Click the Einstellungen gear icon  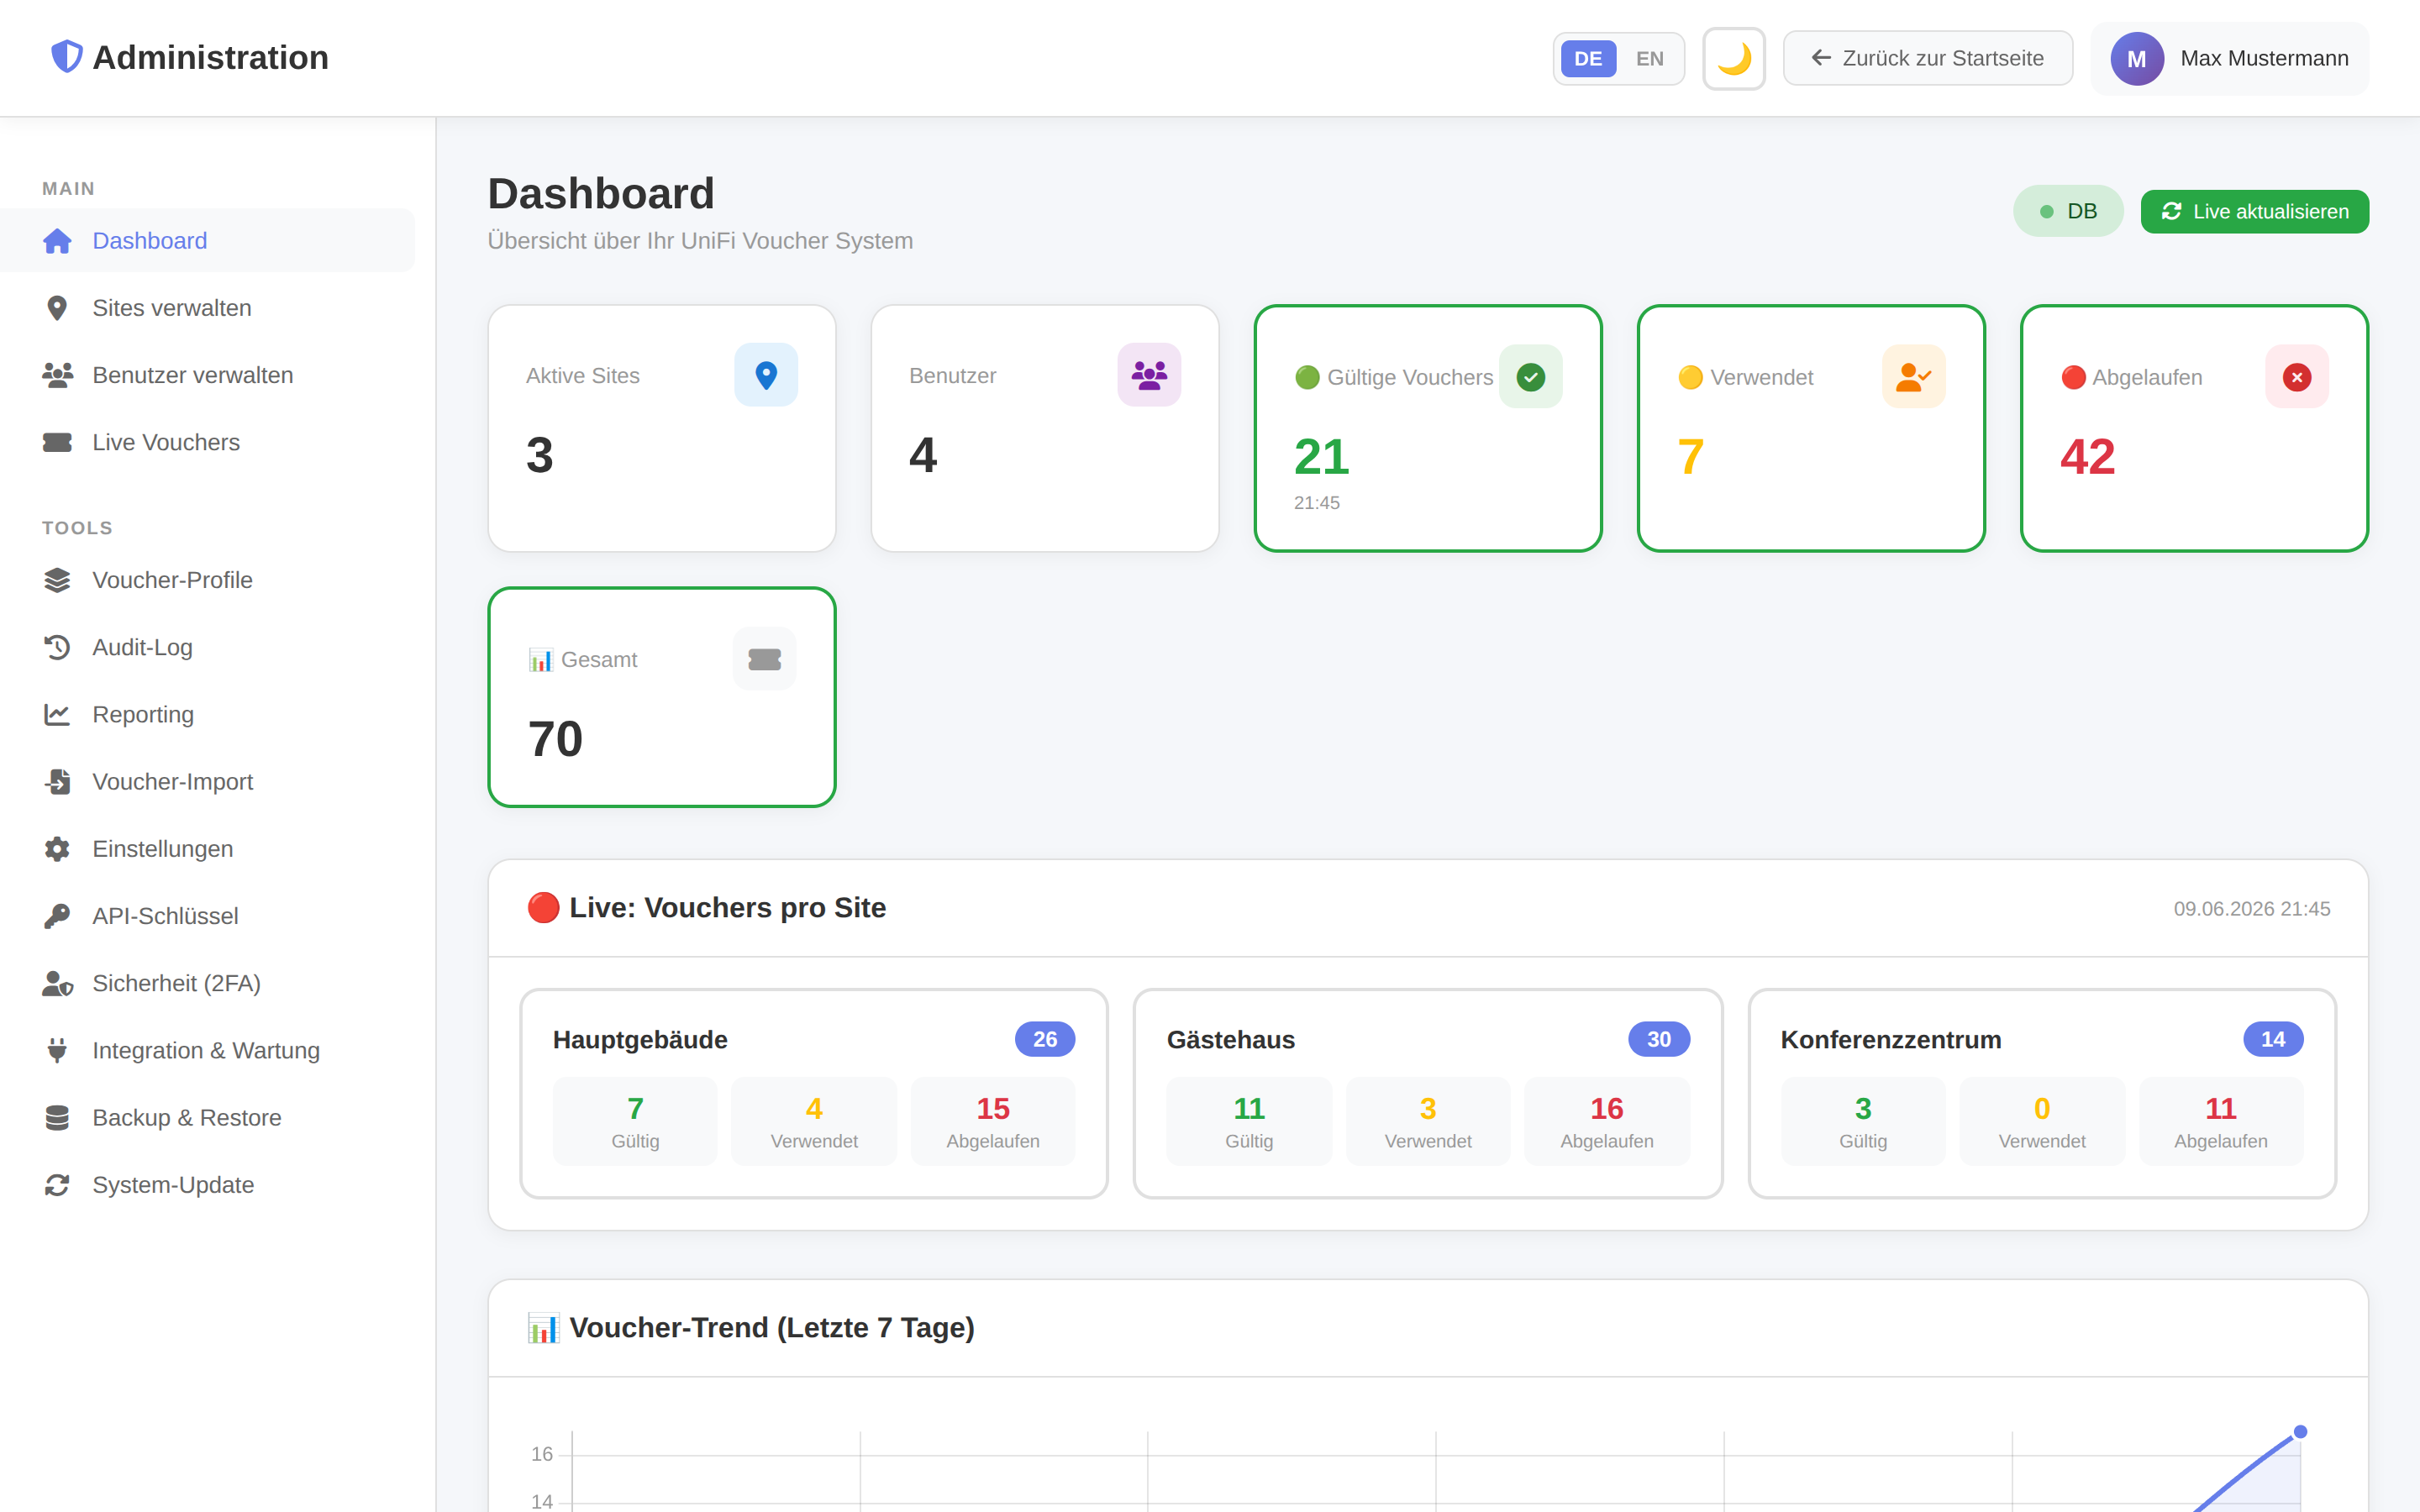coord(57,849)
